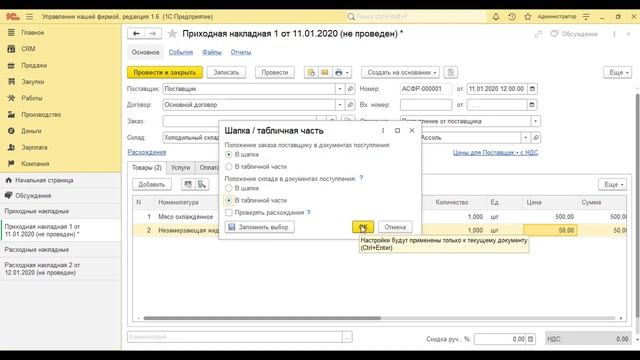
Task: Confirm the dialog with the OK button
Action: click(x=363, y=227)
